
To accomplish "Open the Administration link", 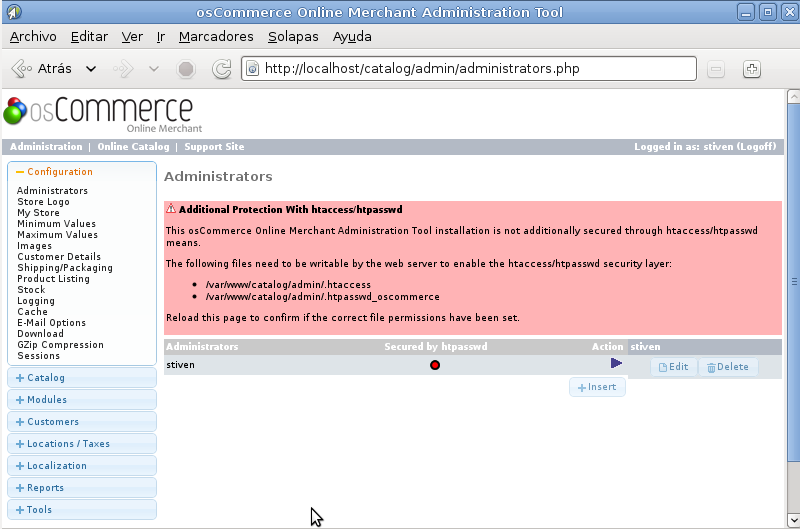I will [x=46, y=147].
